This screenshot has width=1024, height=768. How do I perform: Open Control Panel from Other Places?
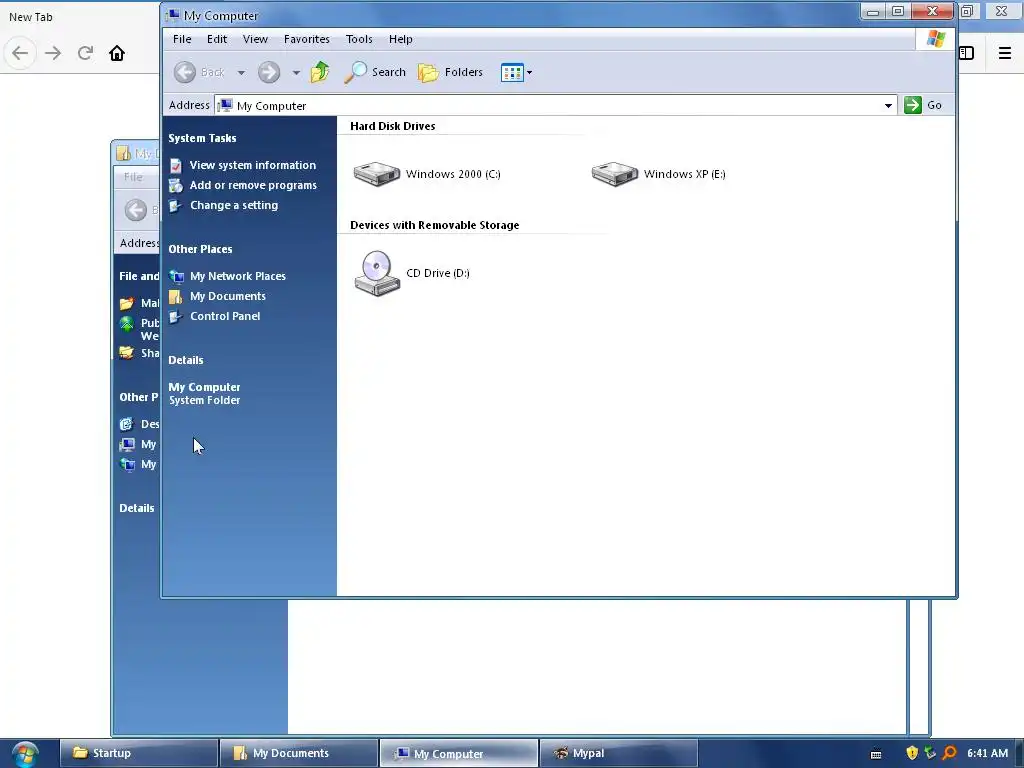click(x=225, y=316)
